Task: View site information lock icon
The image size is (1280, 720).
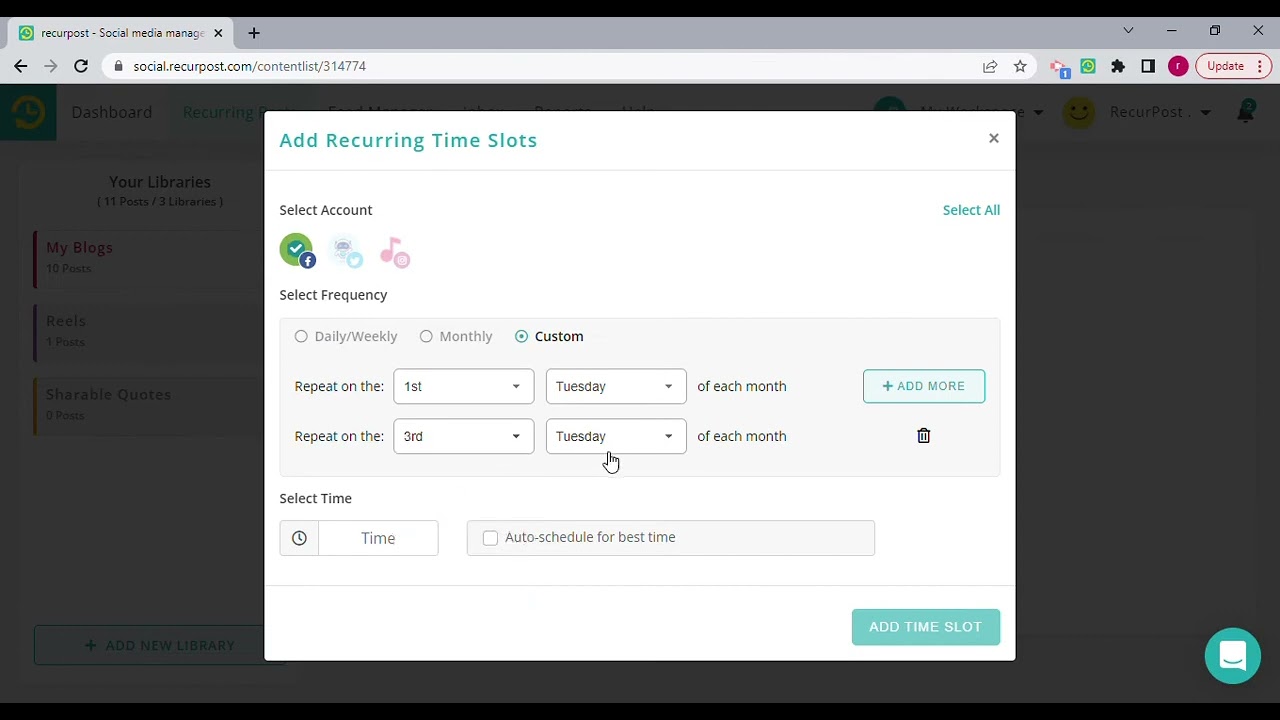Action: click(x=119, y=66)
